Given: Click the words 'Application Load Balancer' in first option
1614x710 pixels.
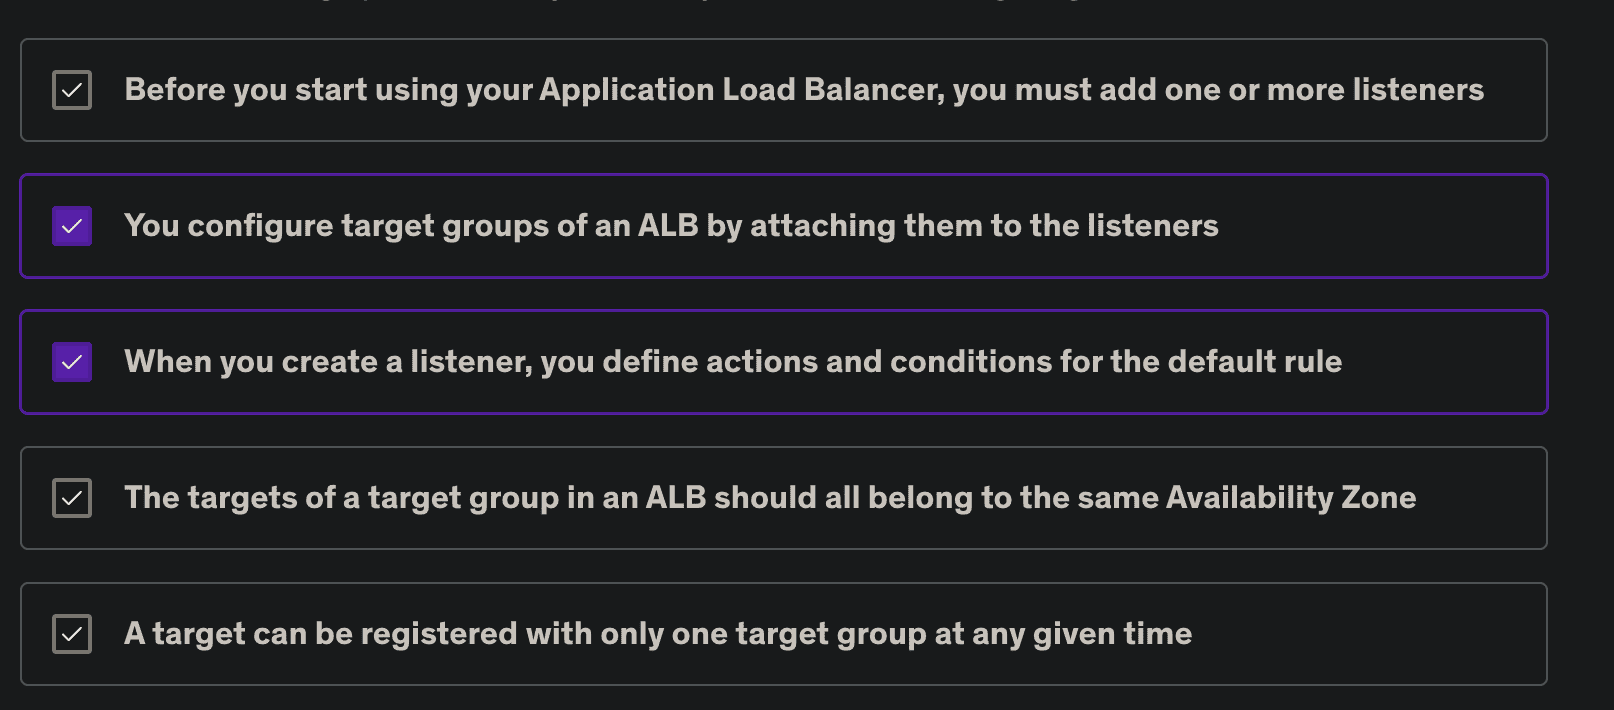Looking at the screenshot, I should [740, 90].
